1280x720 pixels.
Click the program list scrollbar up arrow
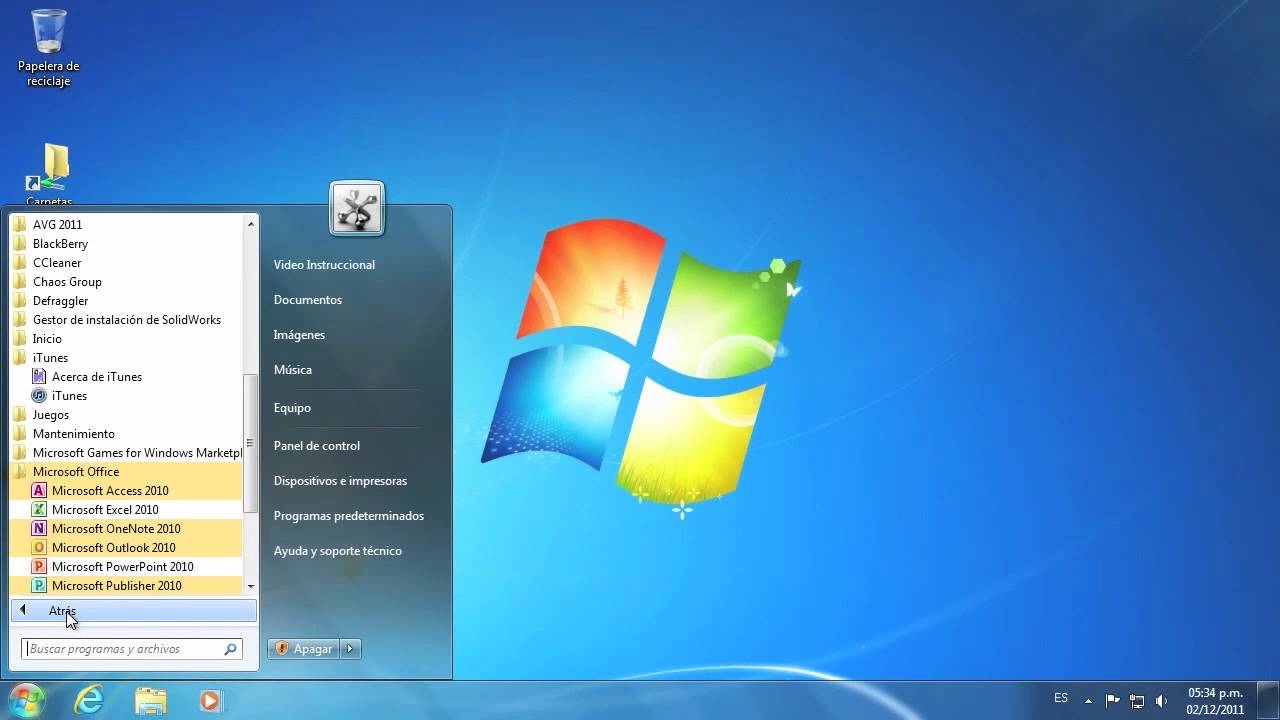(251, 224)
